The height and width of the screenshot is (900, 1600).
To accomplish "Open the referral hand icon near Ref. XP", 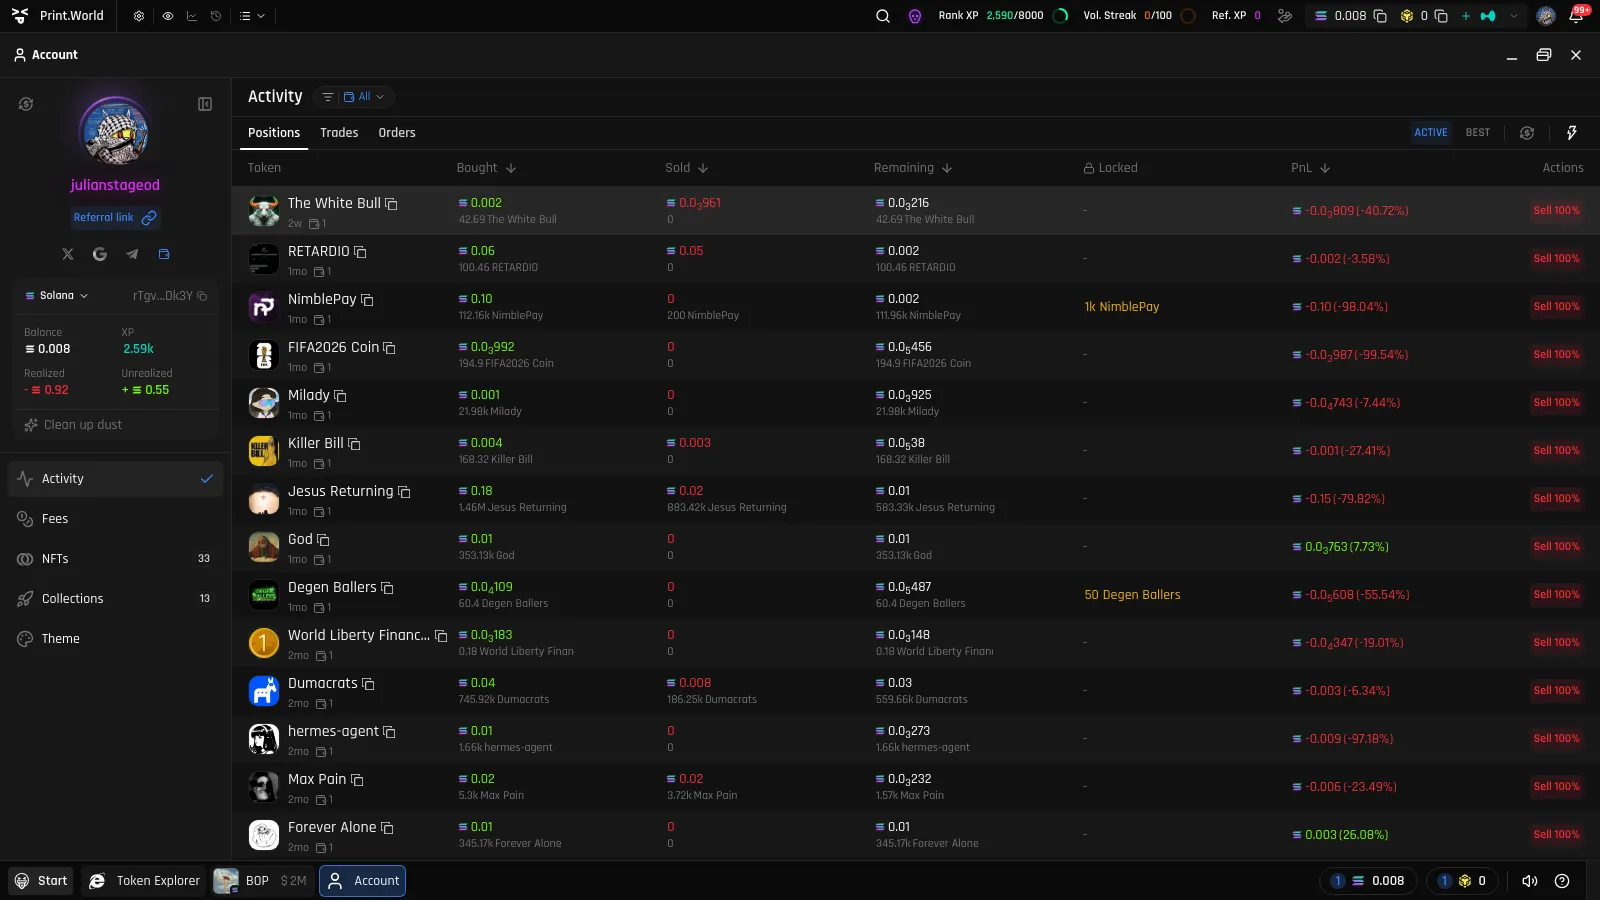I will click(1285, 16).
